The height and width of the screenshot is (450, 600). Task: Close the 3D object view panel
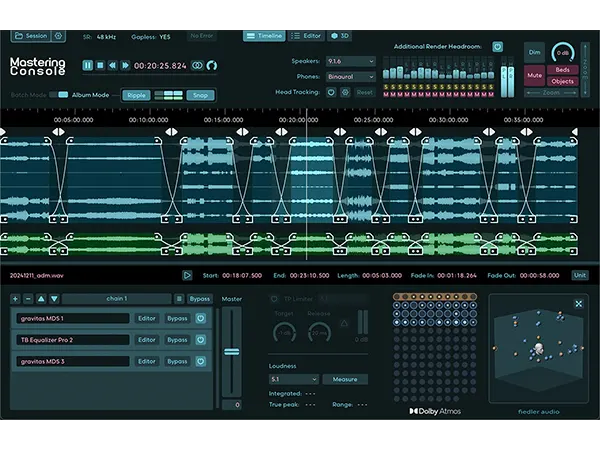579,304
